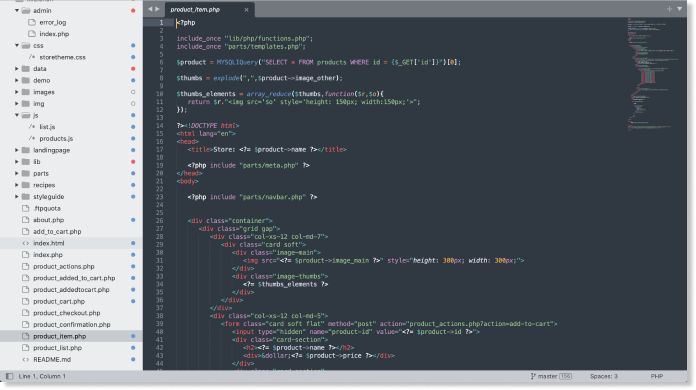Screen dimensions: 696x390
Task: Open product_checkout.php file
Action: tap(67, 313)
